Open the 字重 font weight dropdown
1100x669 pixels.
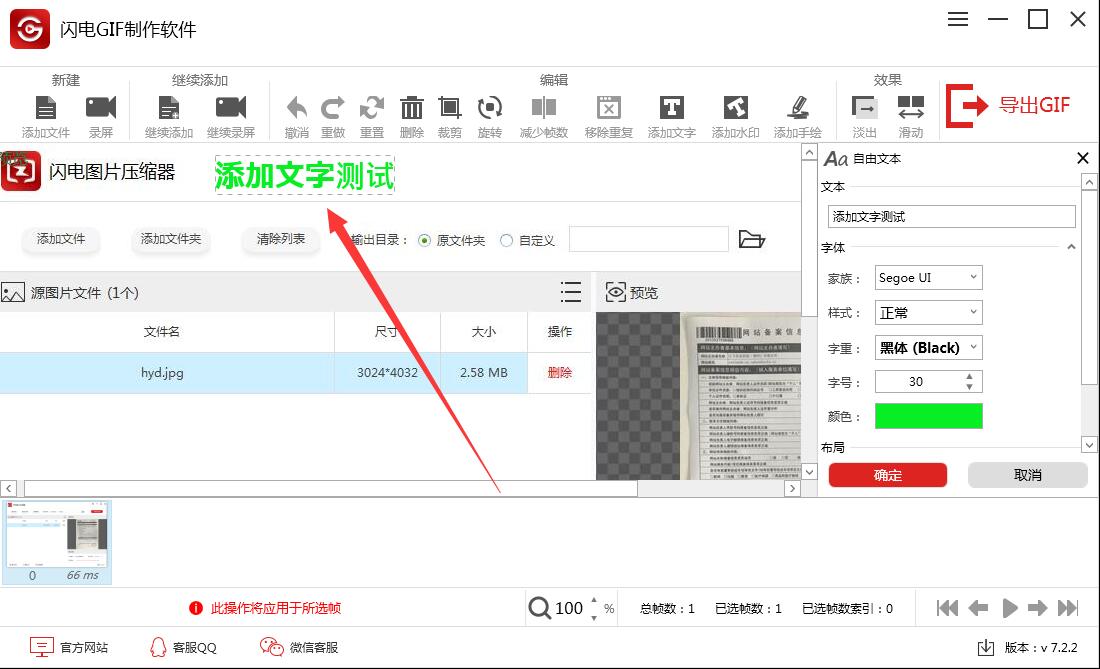pos(928,347)
